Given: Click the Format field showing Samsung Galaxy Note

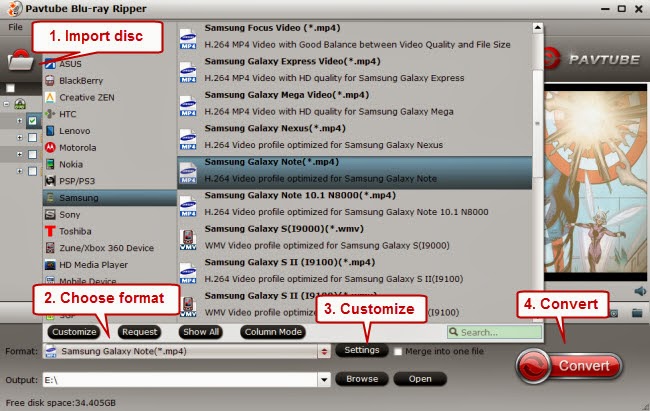Looking at the screenshot, I should tap(180, 352).
